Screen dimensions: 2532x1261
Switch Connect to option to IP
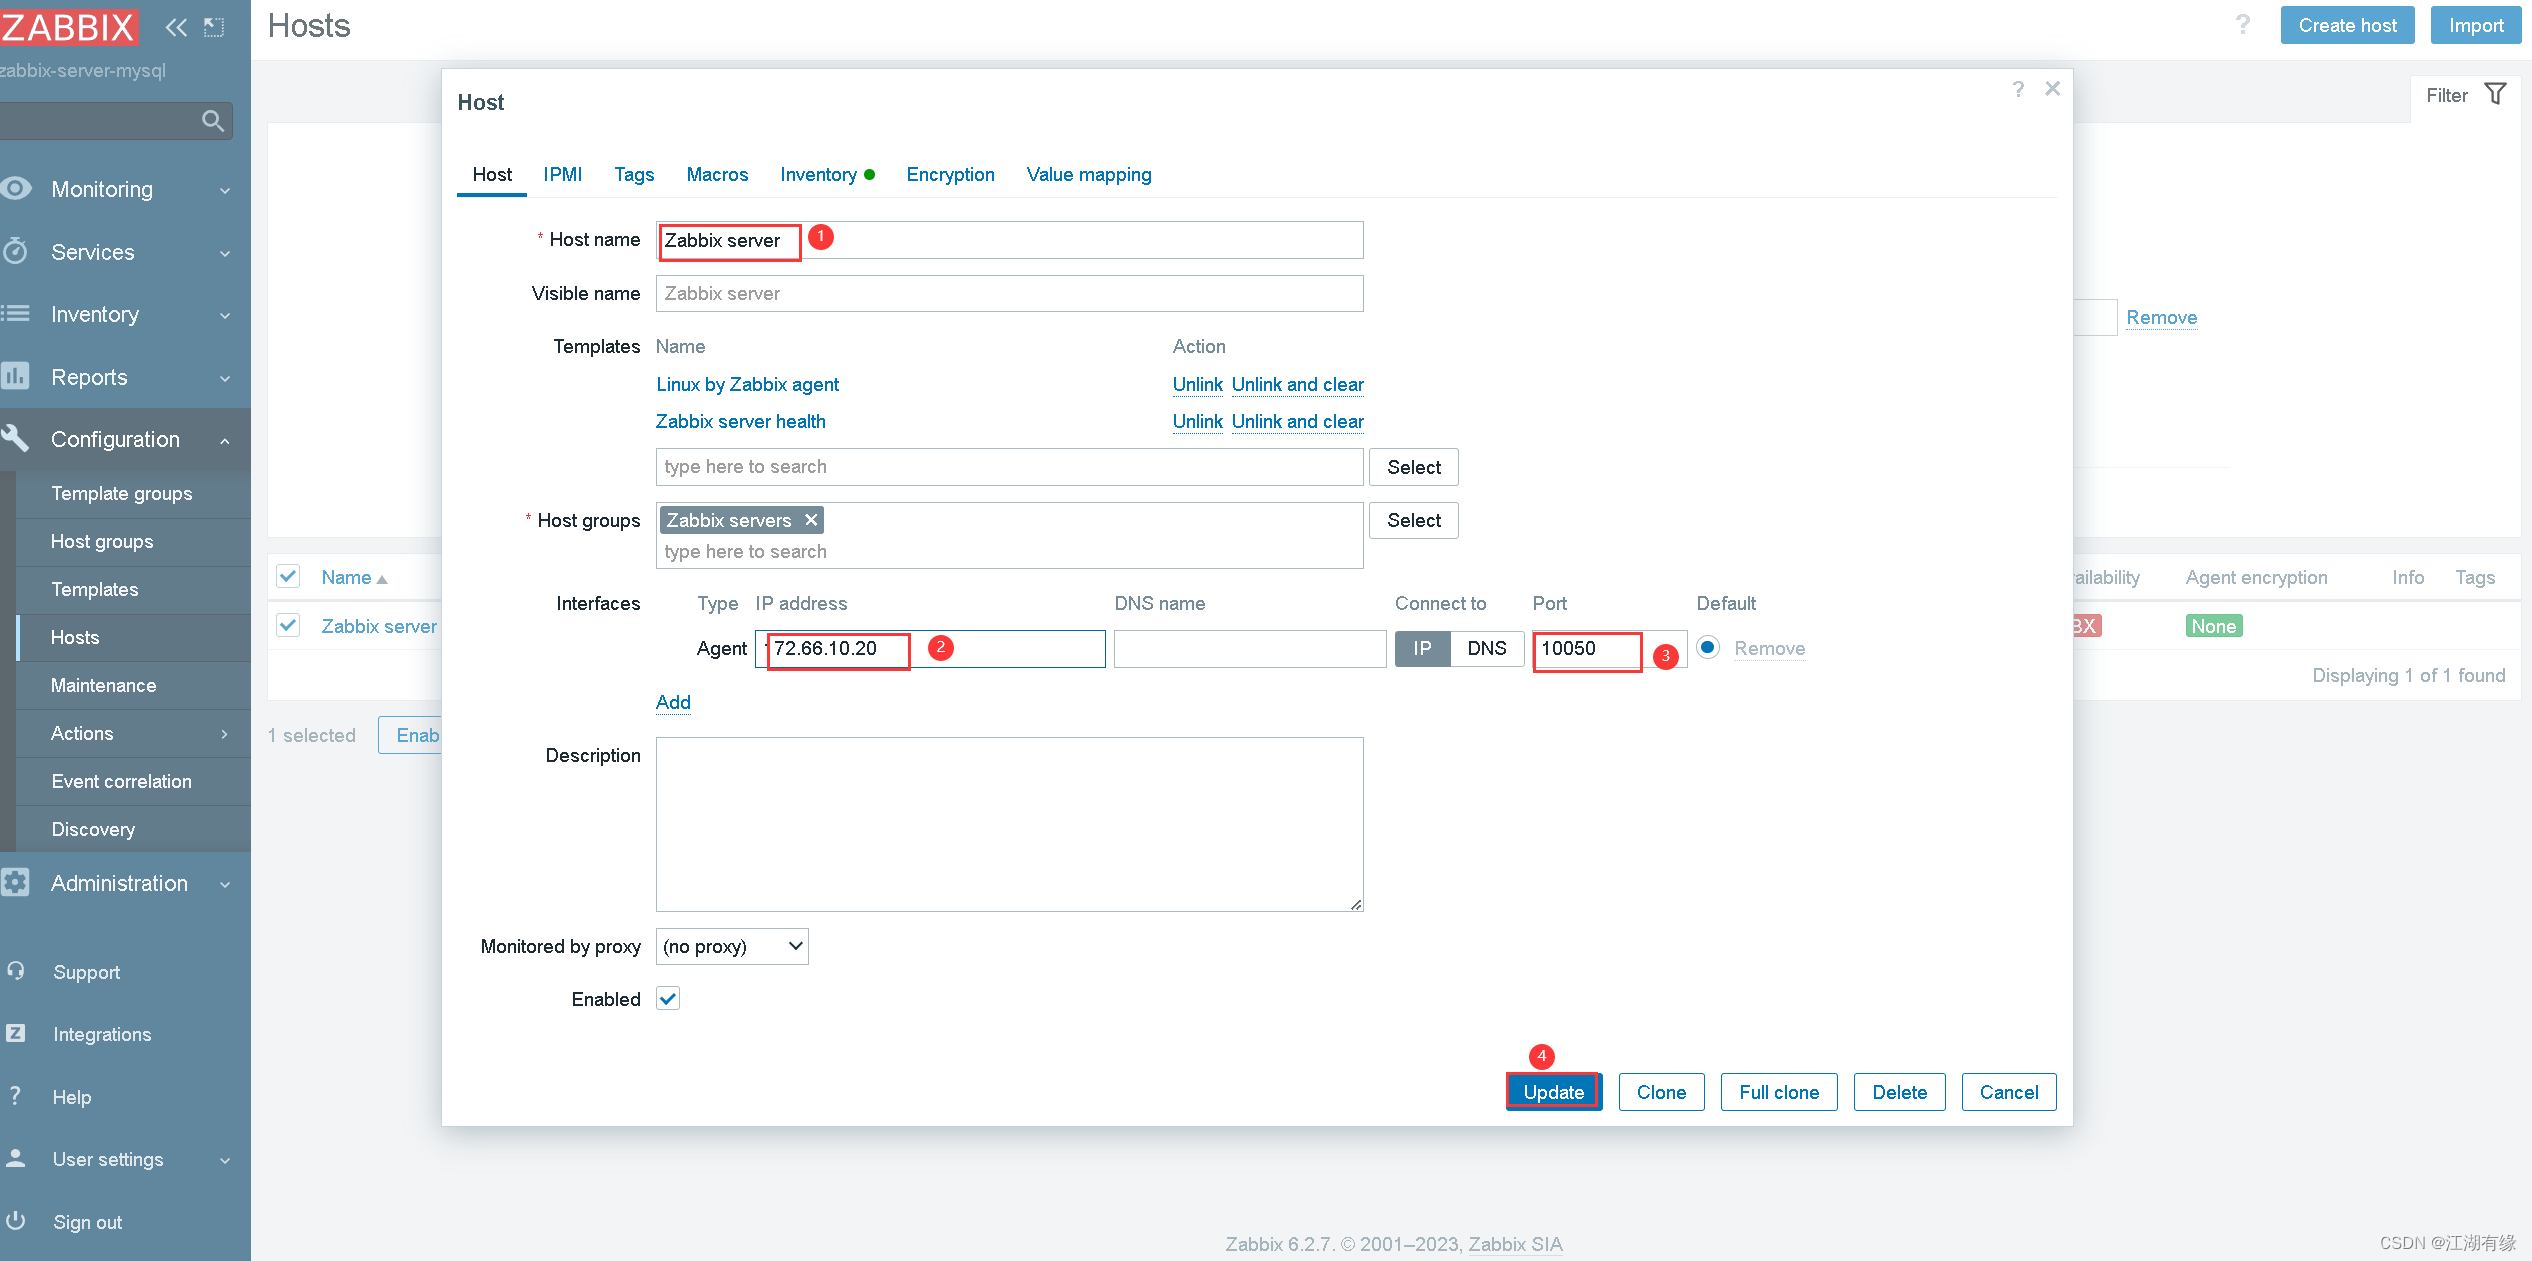(1422, 648)
